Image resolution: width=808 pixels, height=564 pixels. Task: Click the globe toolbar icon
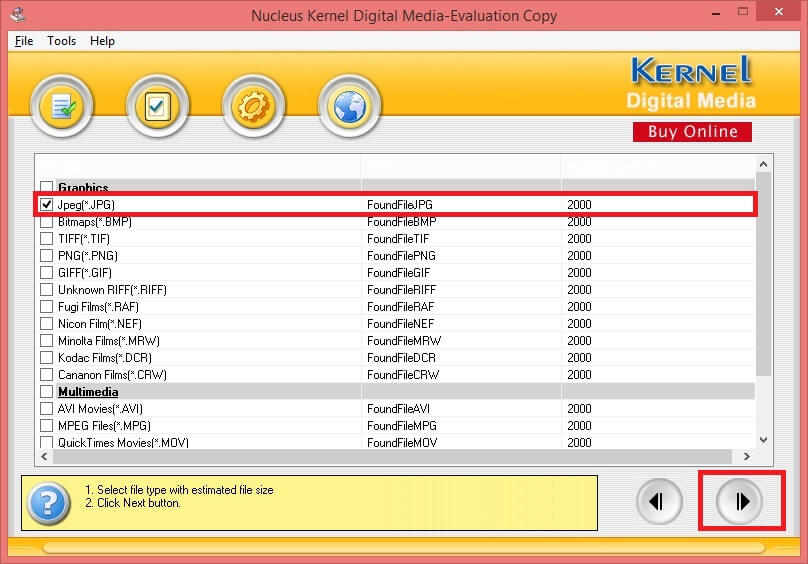point(349,106)
